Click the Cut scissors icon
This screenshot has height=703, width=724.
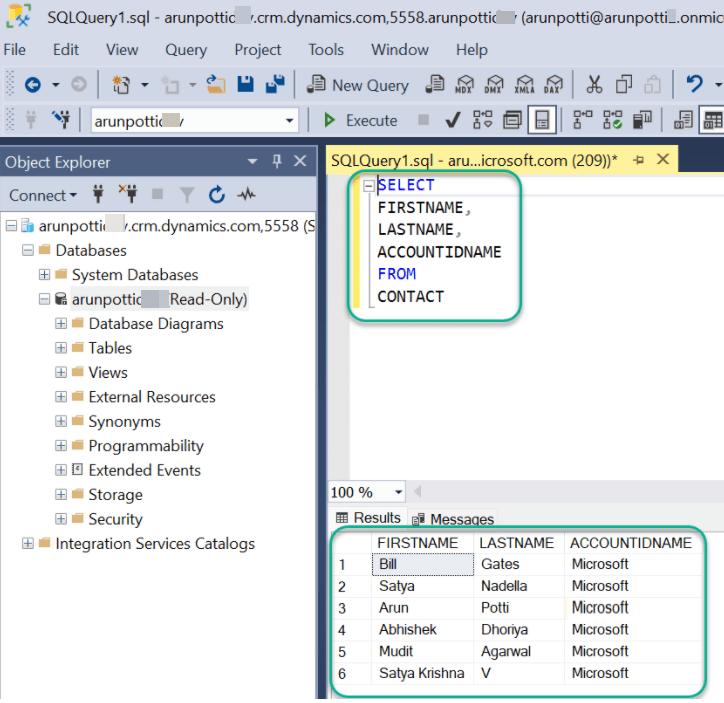tap(594, 84)
